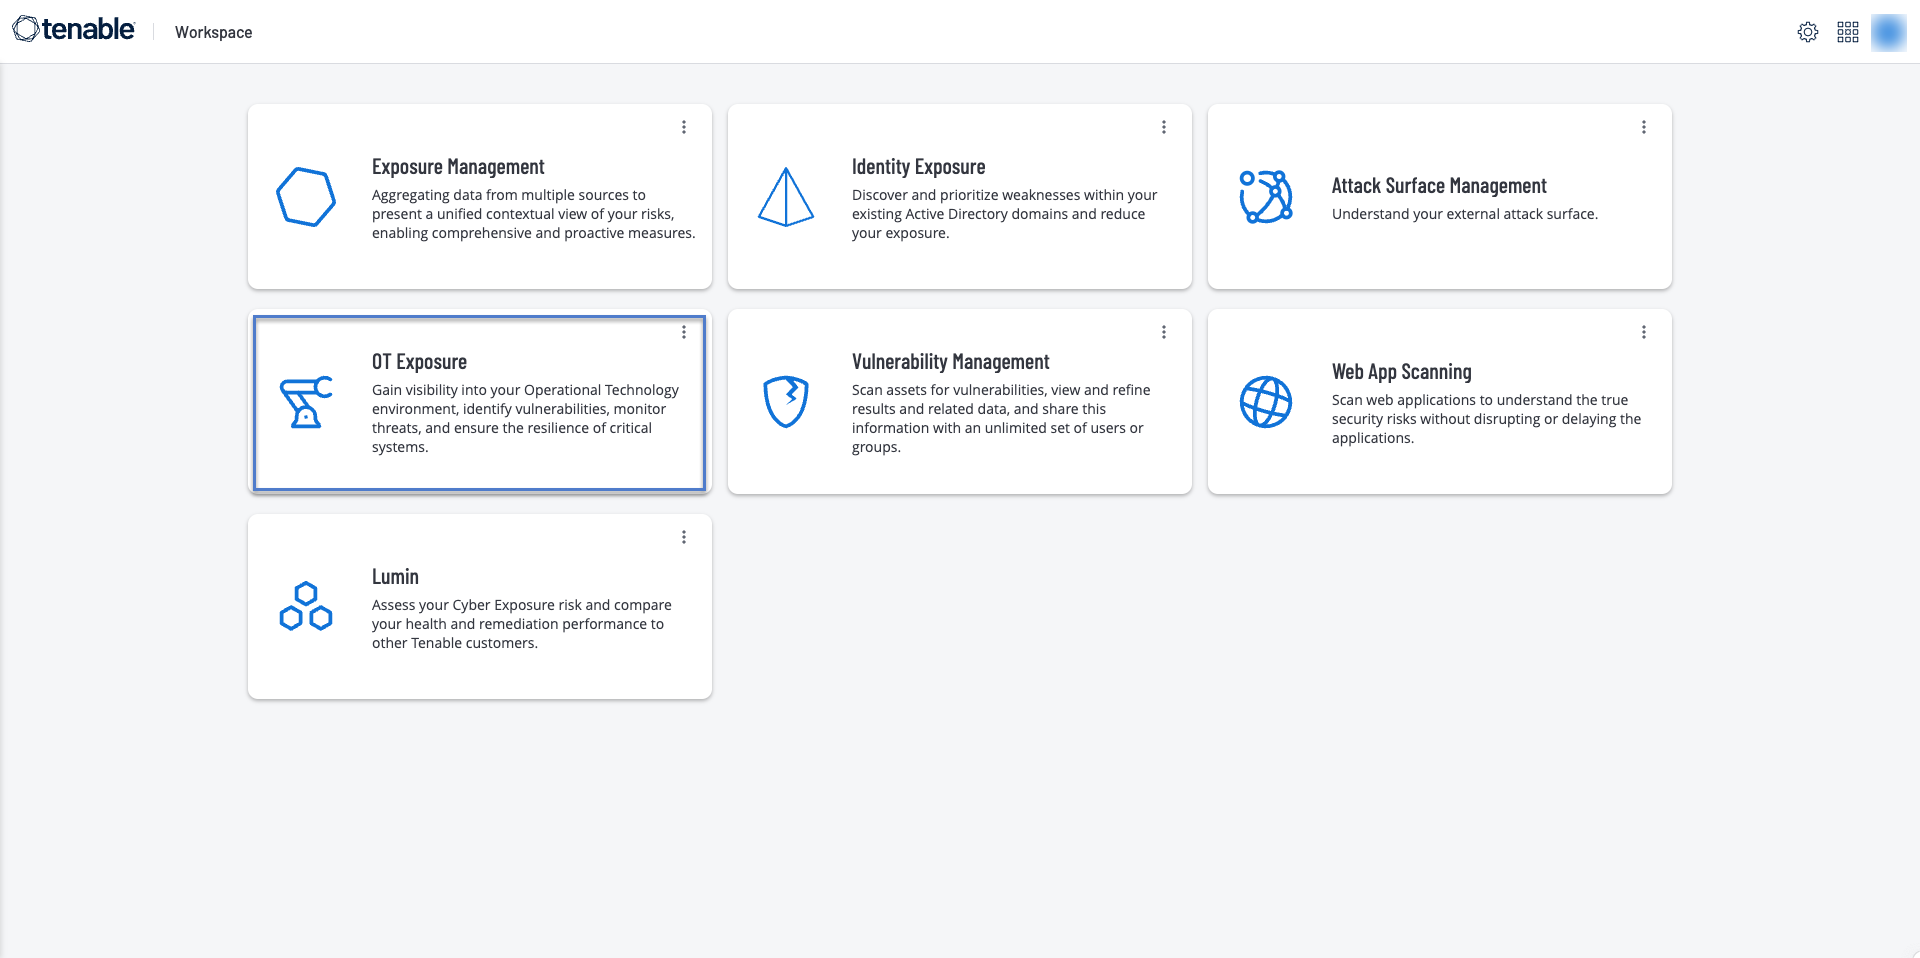This screenshot has width=1920, height=958.
Task: Show Lumin tile more options menu
Action: pyautogui.click(x=684, y=537)
